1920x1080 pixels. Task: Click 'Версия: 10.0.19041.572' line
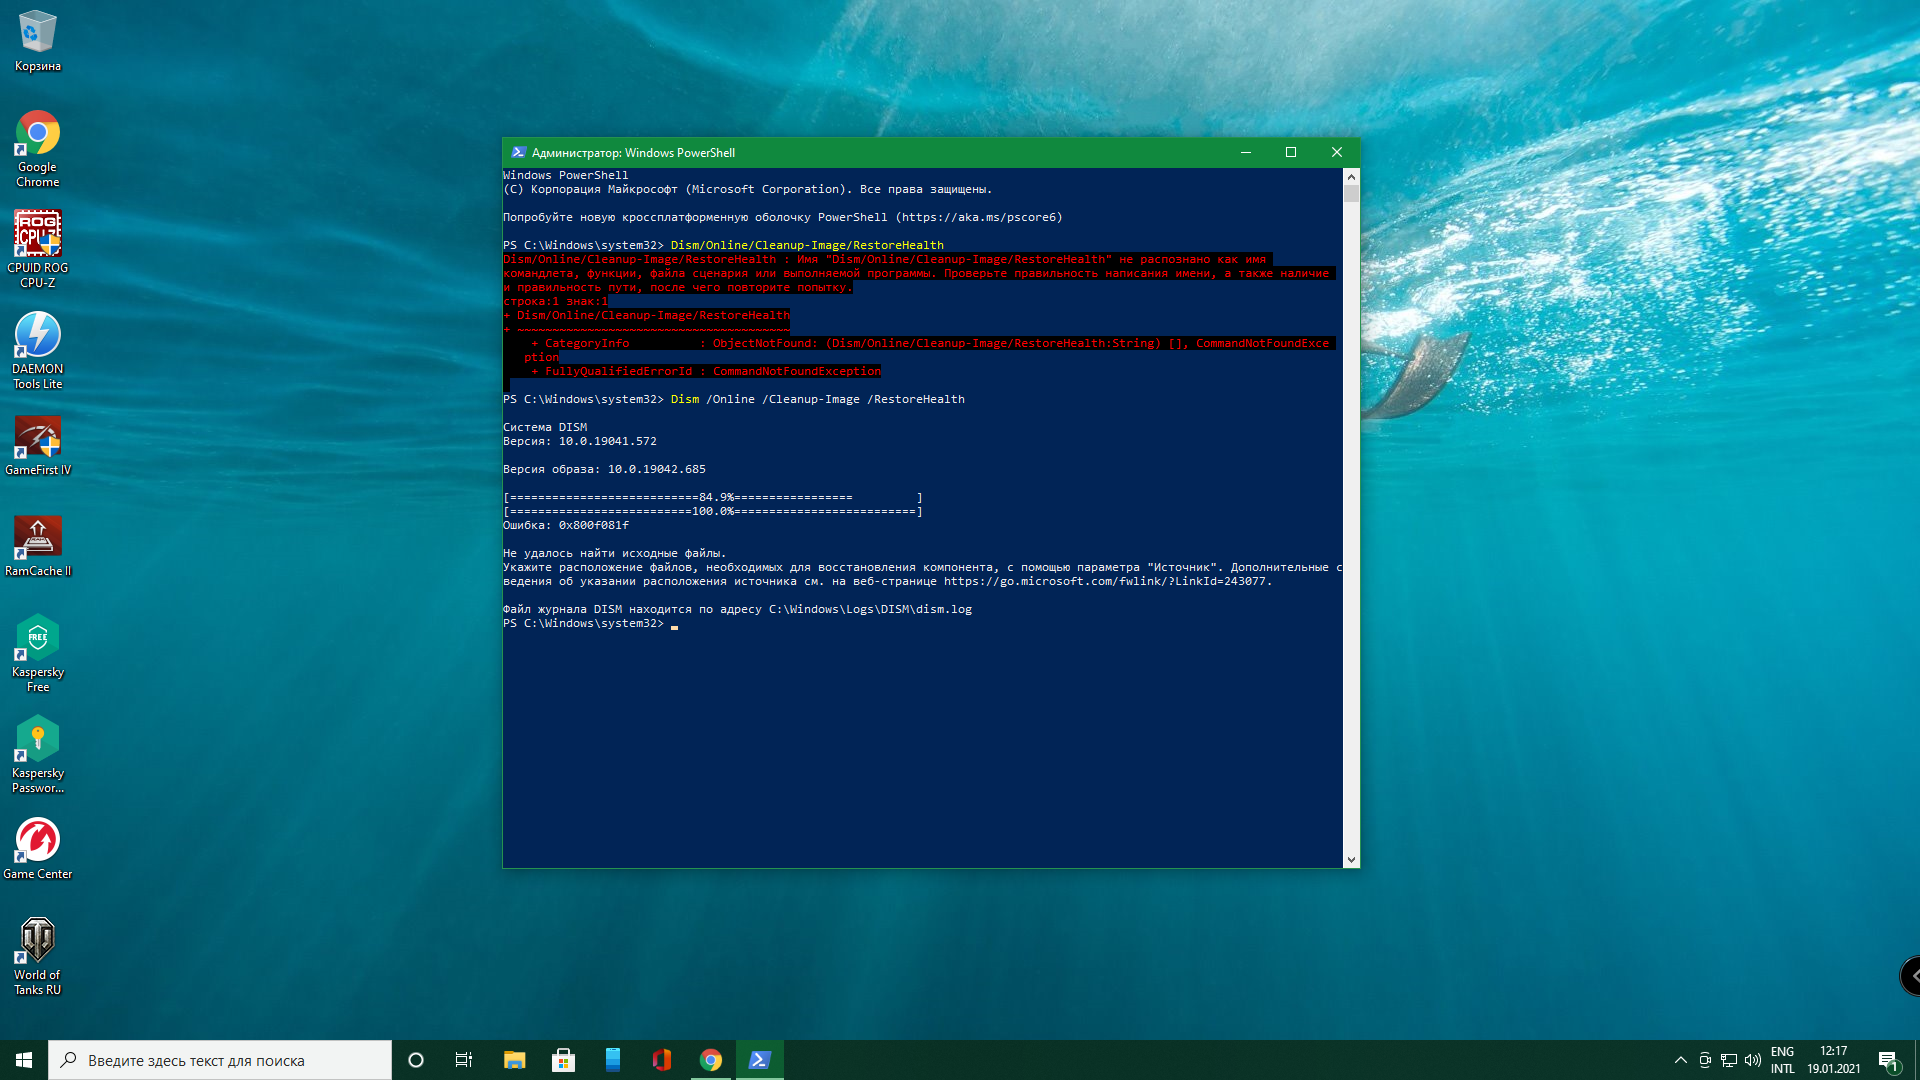(x=580, y=441)
